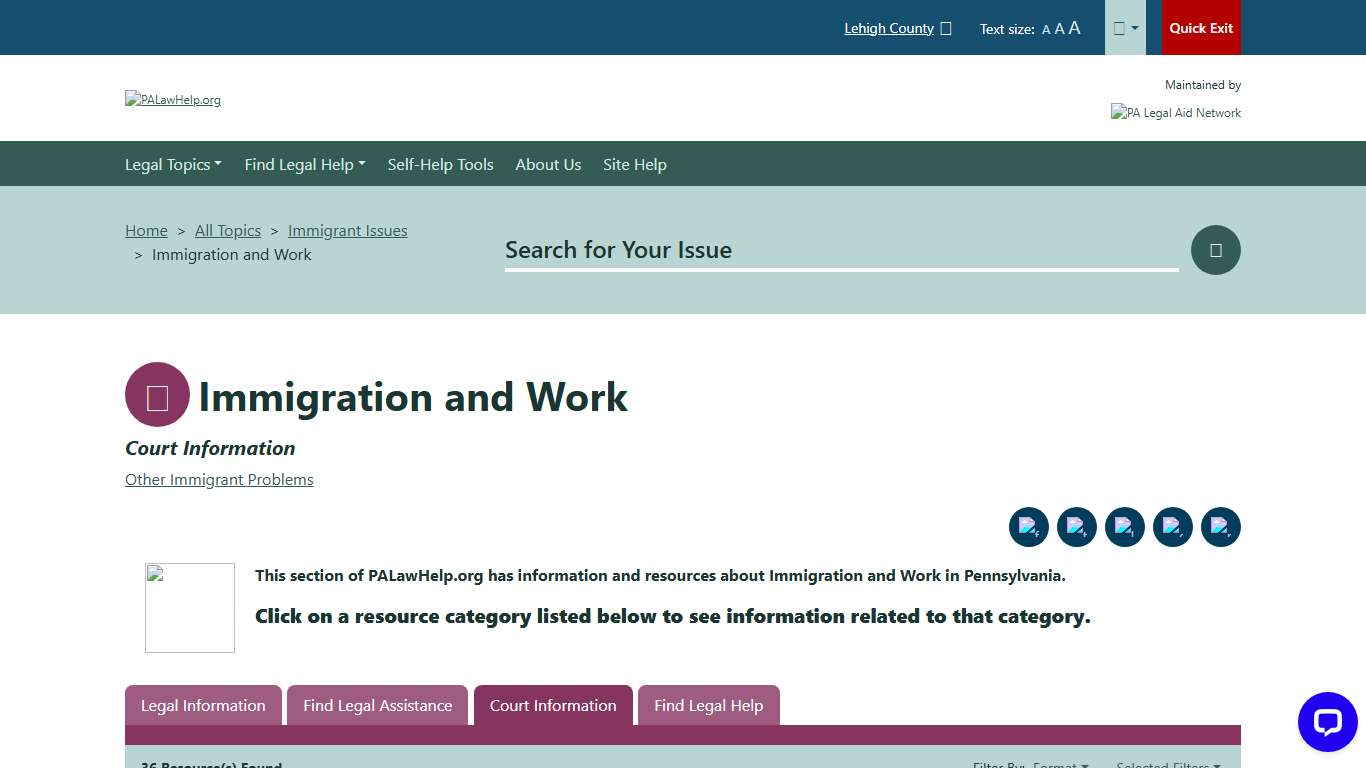Expand the Legal Topics menu
This screenshot has width=1366, height=768.
[x=173, y=164]
